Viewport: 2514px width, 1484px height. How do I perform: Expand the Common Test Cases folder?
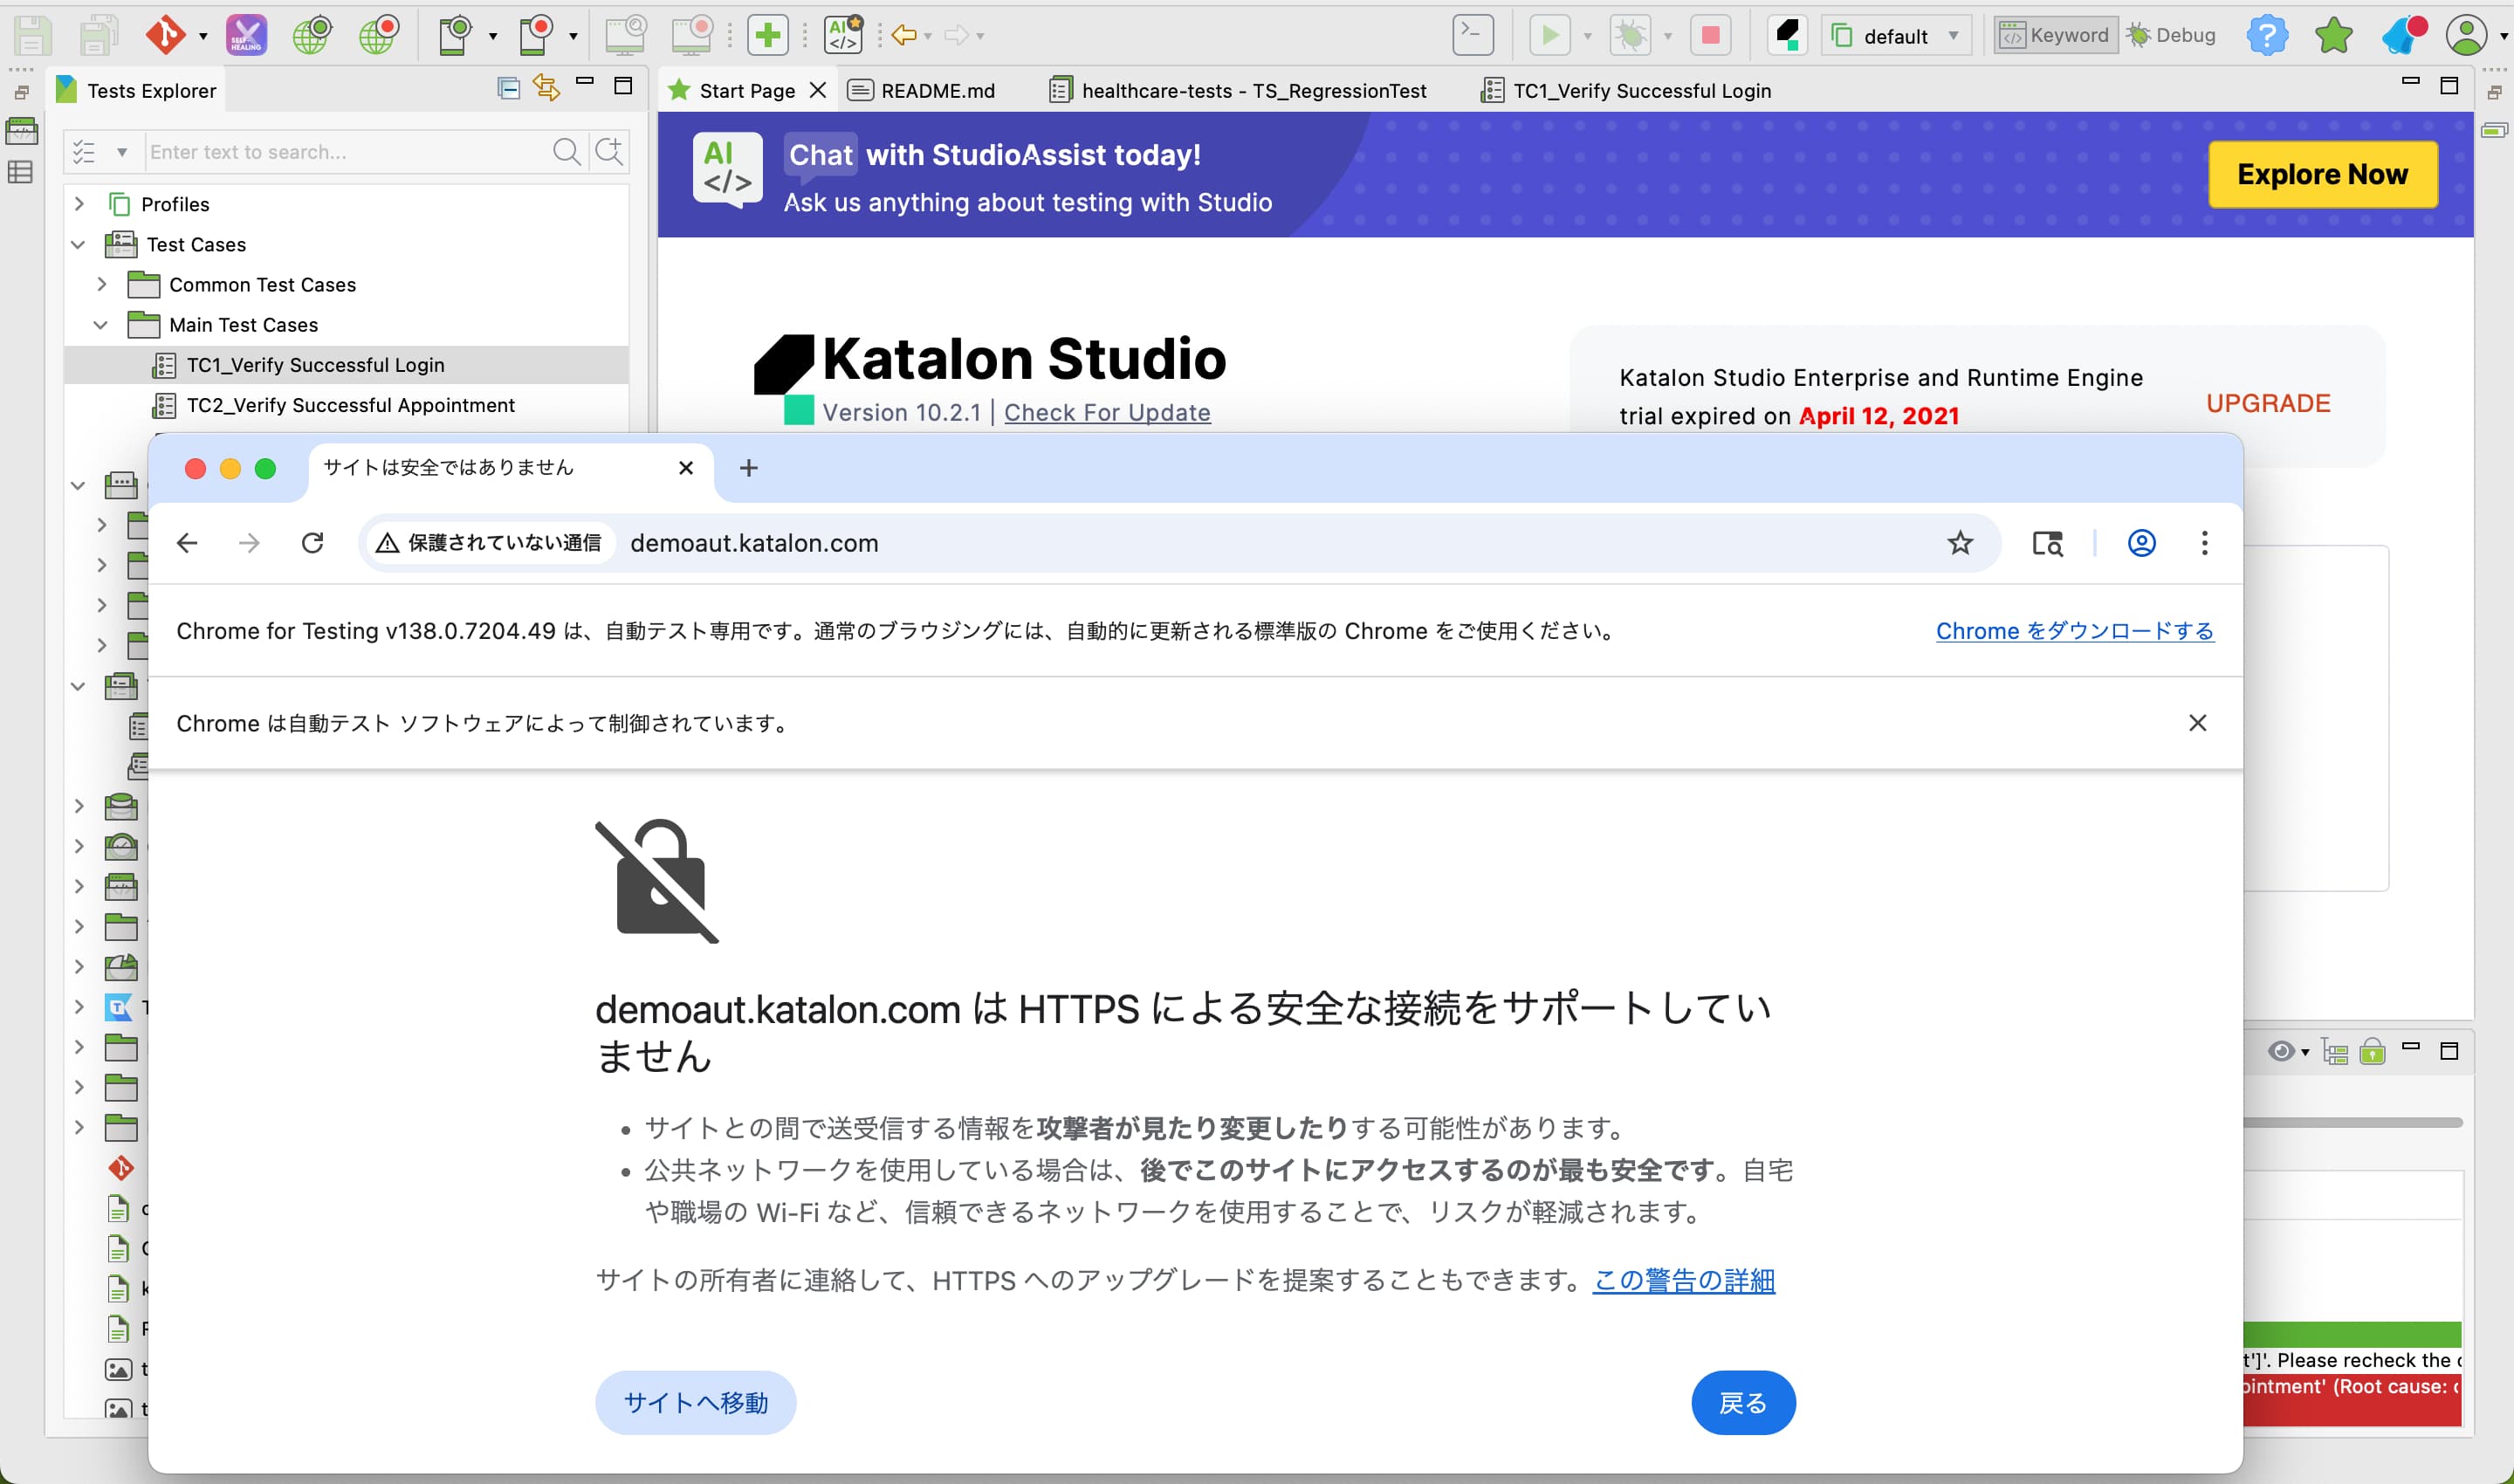pyautogui.click(x=101, y=284)
